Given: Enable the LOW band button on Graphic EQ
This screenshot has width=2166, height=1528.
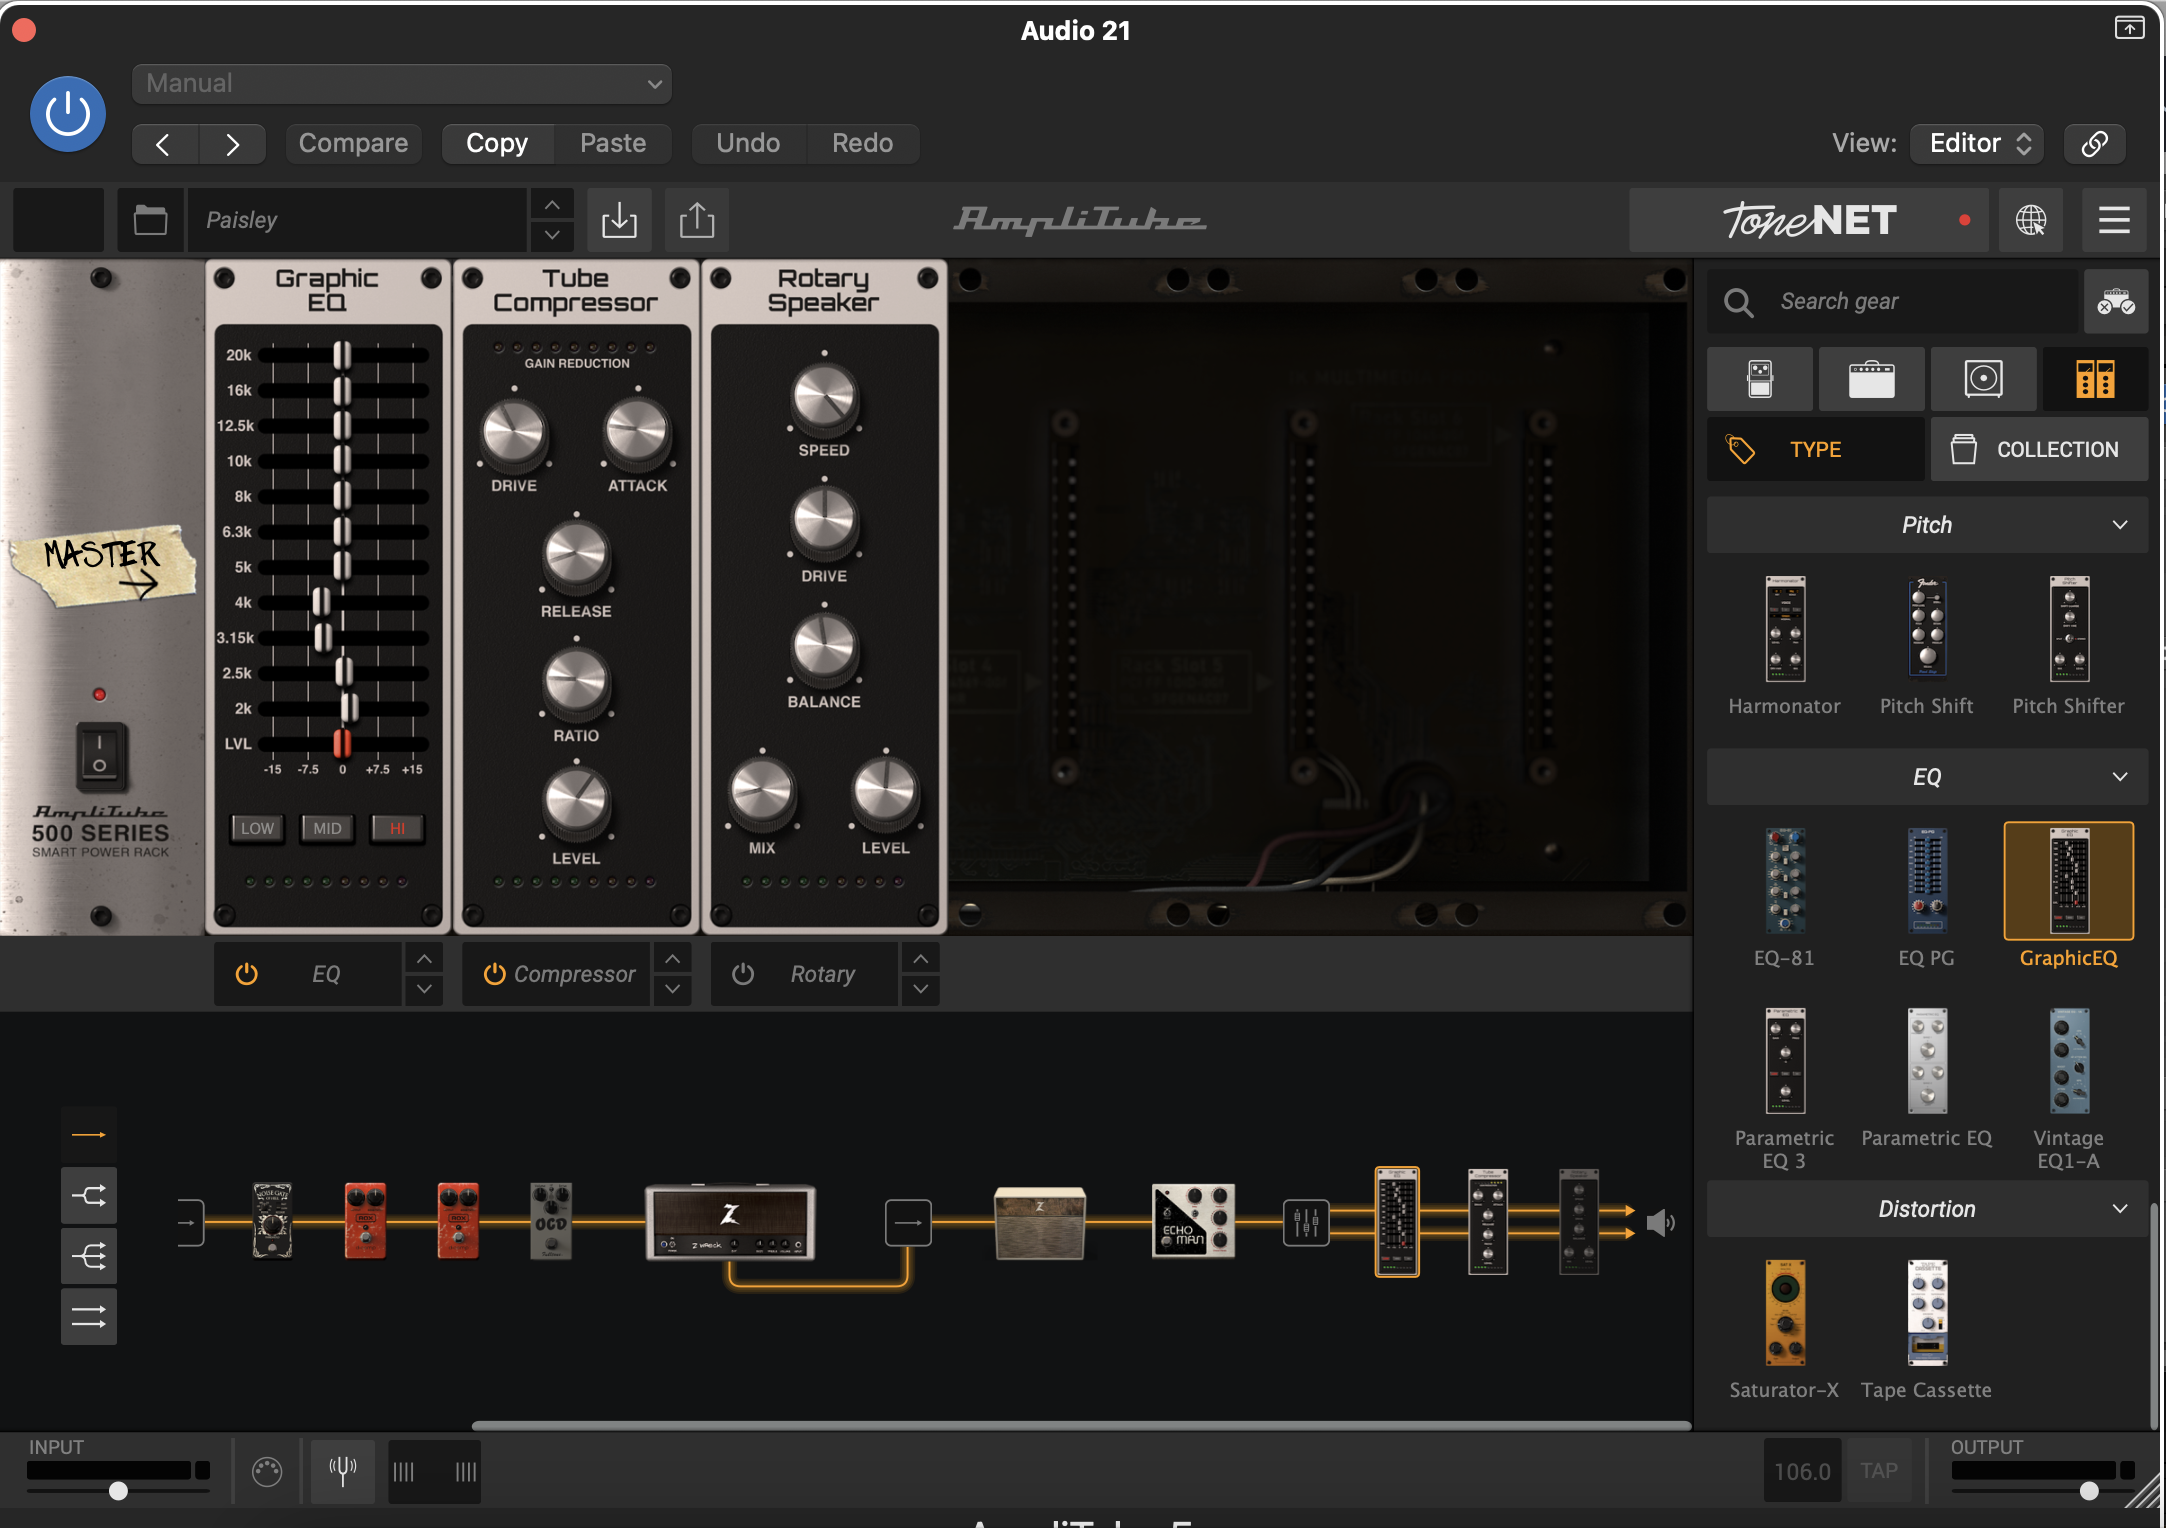Looking at the screenshot, I should coord(257,828).
